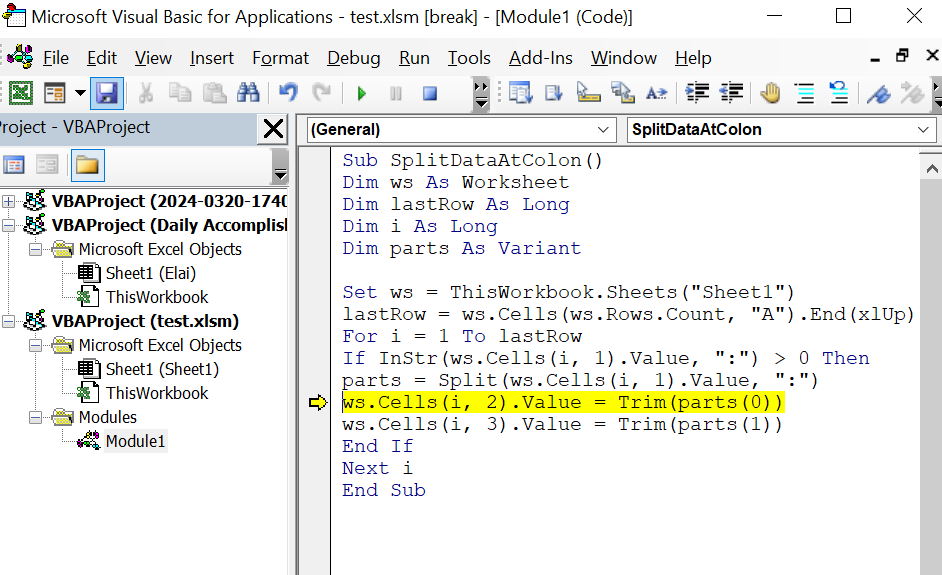Screen dimensions: 942x575
Task: Collapse VBAProject (Daily Accomplis node
Action: (x=8, y=225)
